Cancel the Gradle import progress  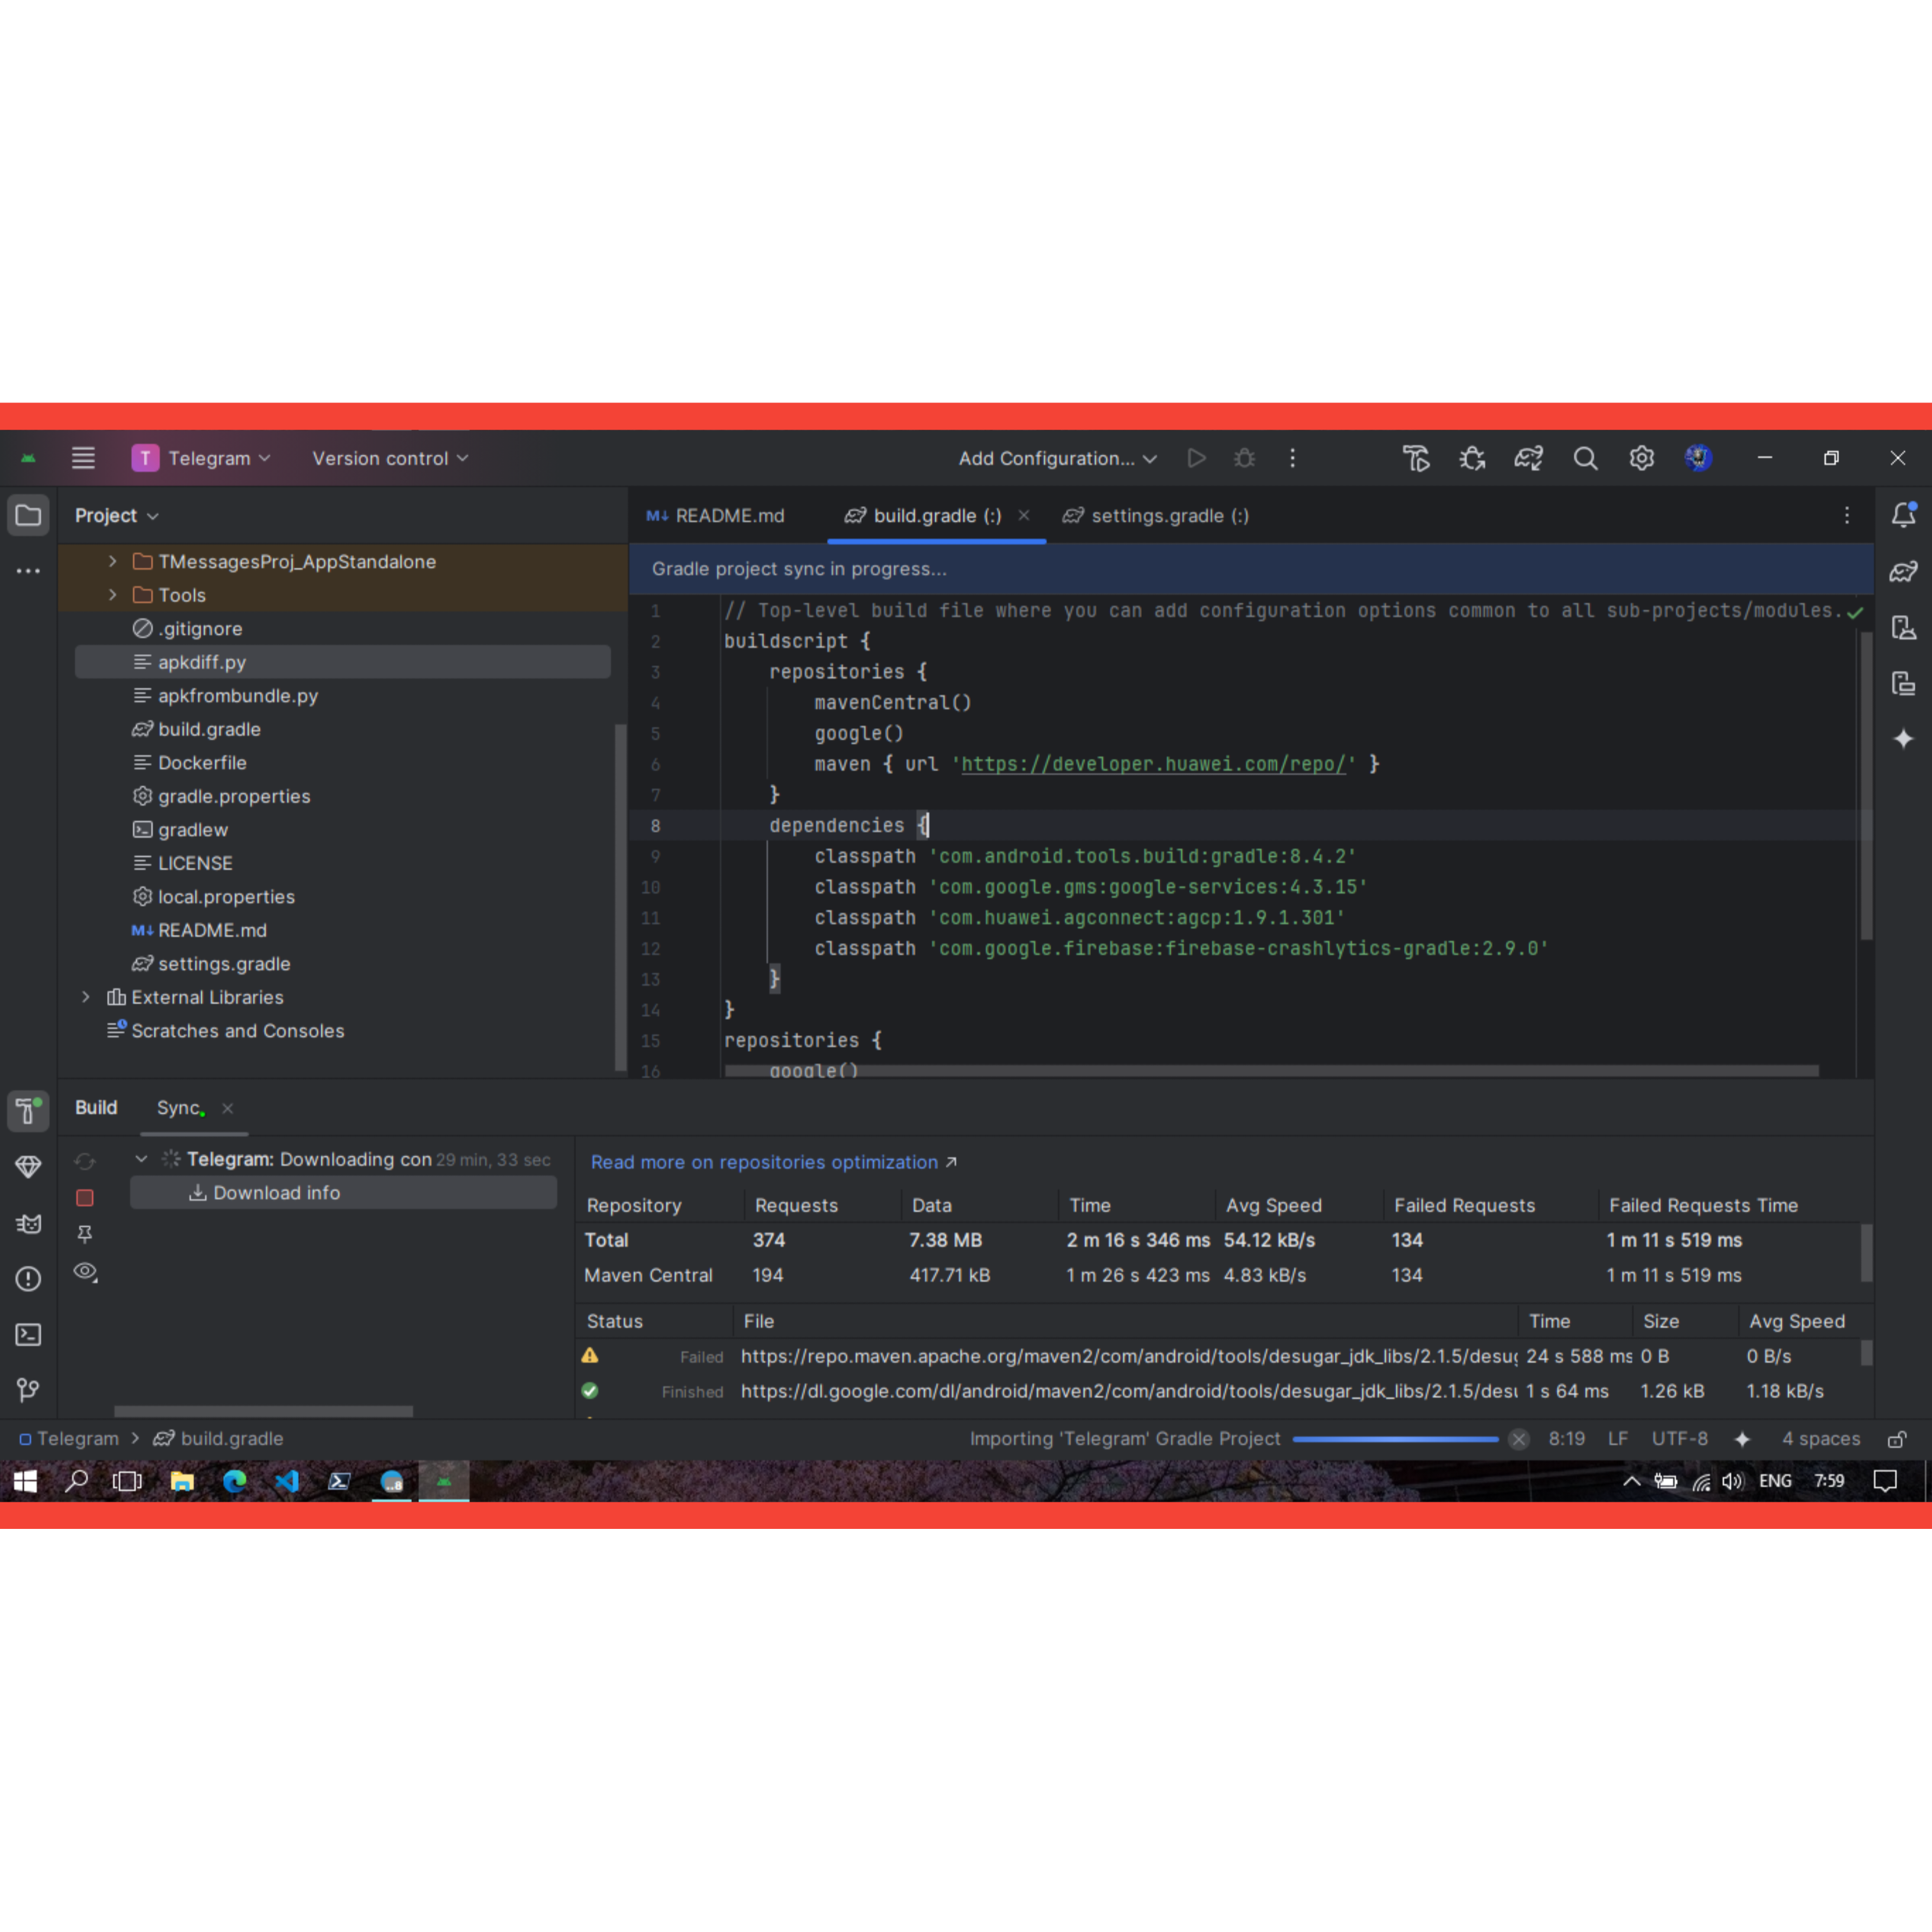coord(1519,1439)
